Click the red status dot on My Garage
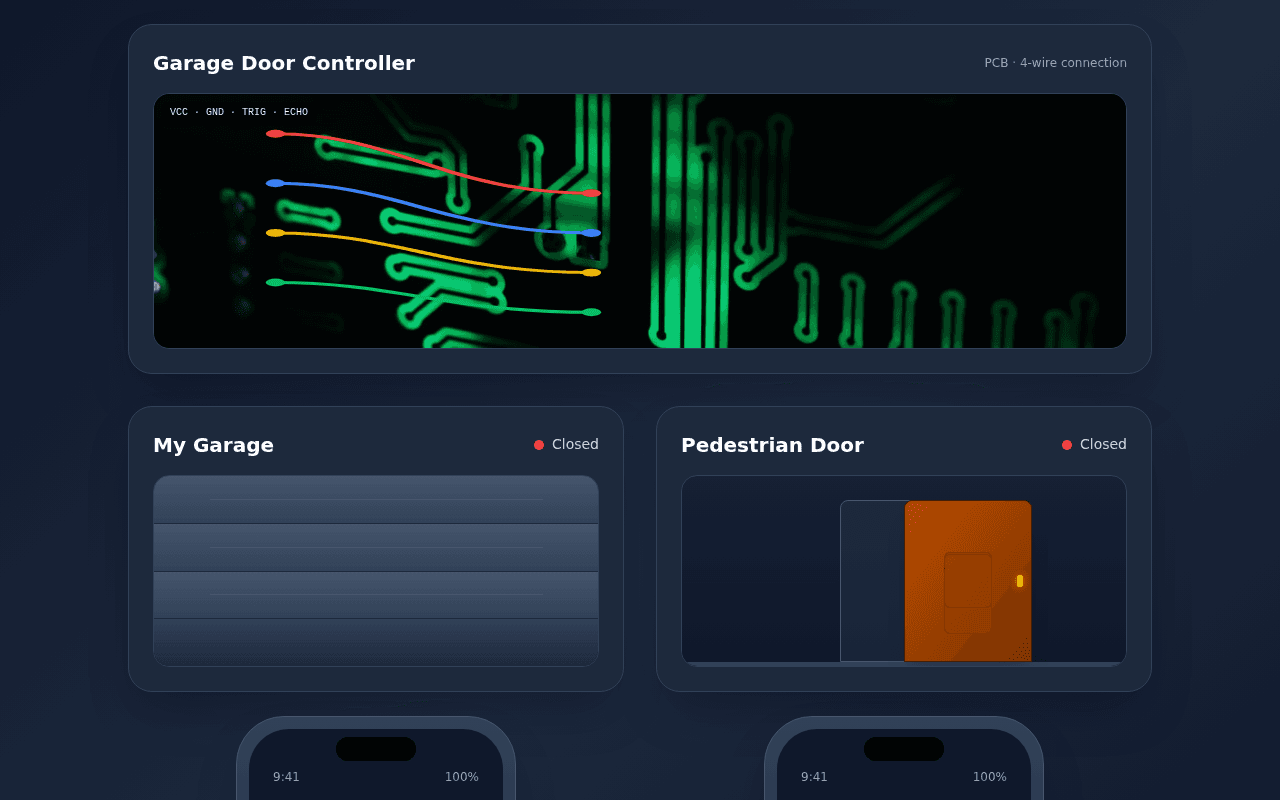This screenshot has height=800, width=1280. pos(539,445)
